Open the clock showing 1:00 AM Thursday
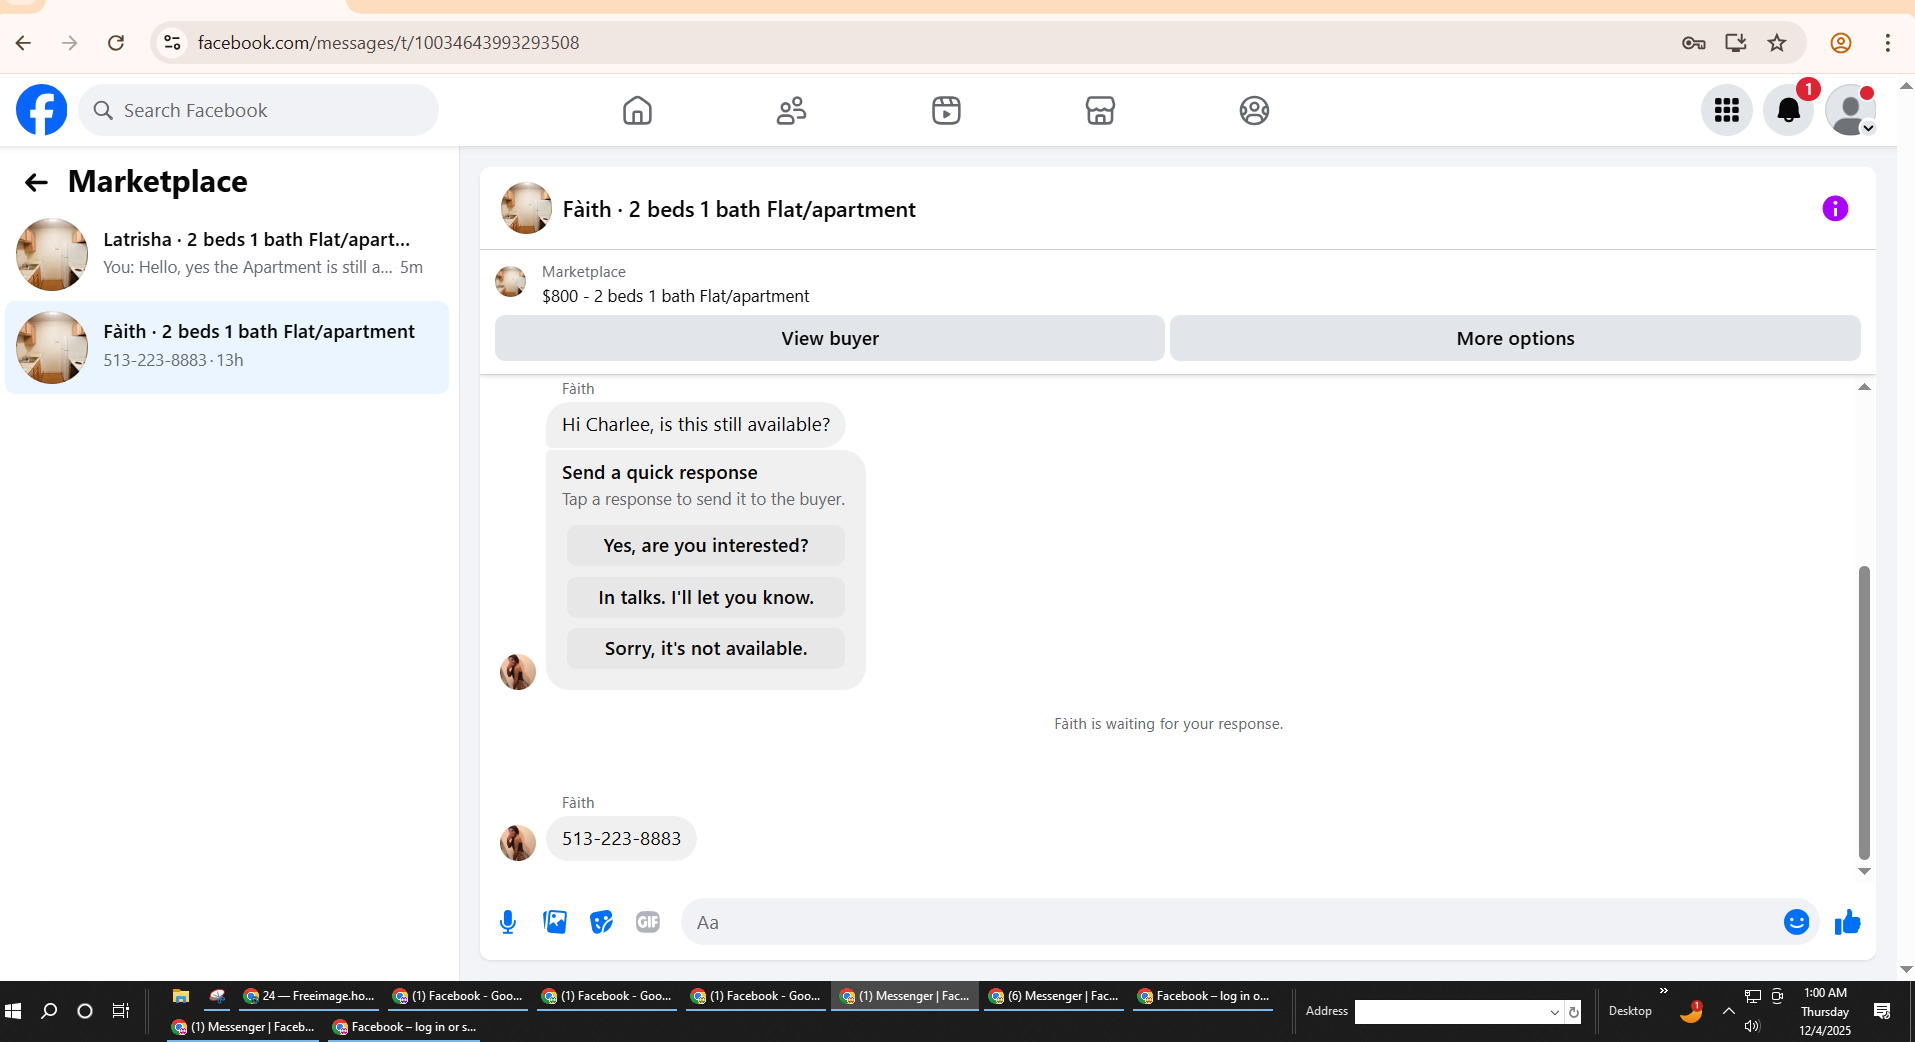This screenshot has width=1915, height=1042. (1825, 1011)
